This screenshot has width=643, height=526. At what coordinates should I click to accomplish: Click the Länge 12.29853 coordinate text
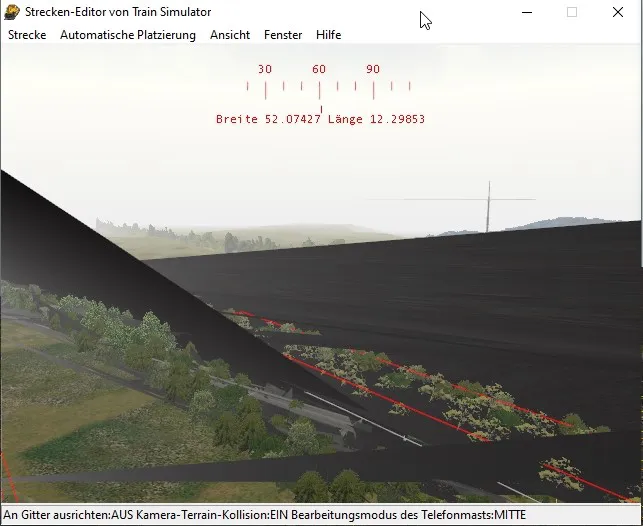point(376,119)
